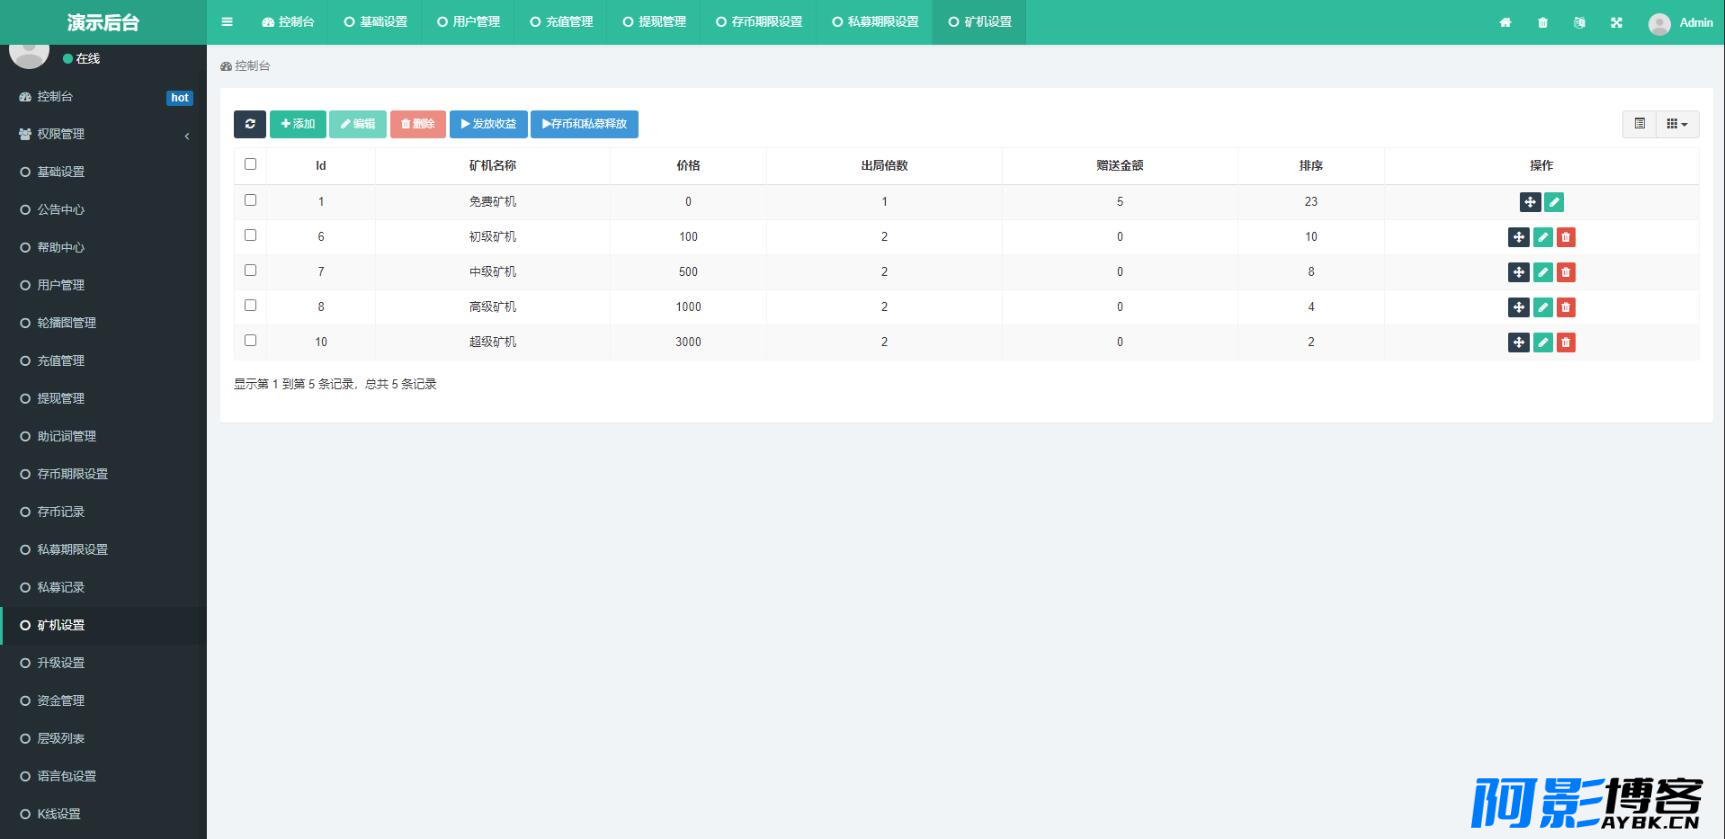1725x839 pixels.
Task: Open 存币记录 in the sidebar
Action: pyautogui.click(x=103, y=512)
